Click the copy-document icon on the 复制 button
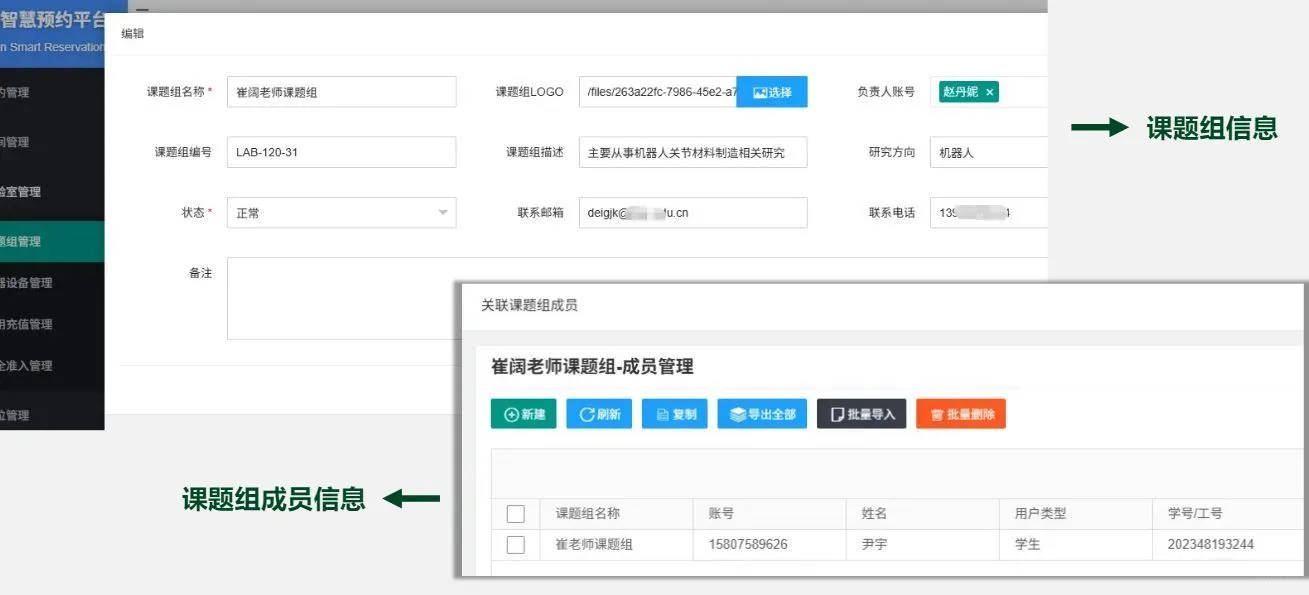The width and height of the screenshot is (1309, 595). 661,412
